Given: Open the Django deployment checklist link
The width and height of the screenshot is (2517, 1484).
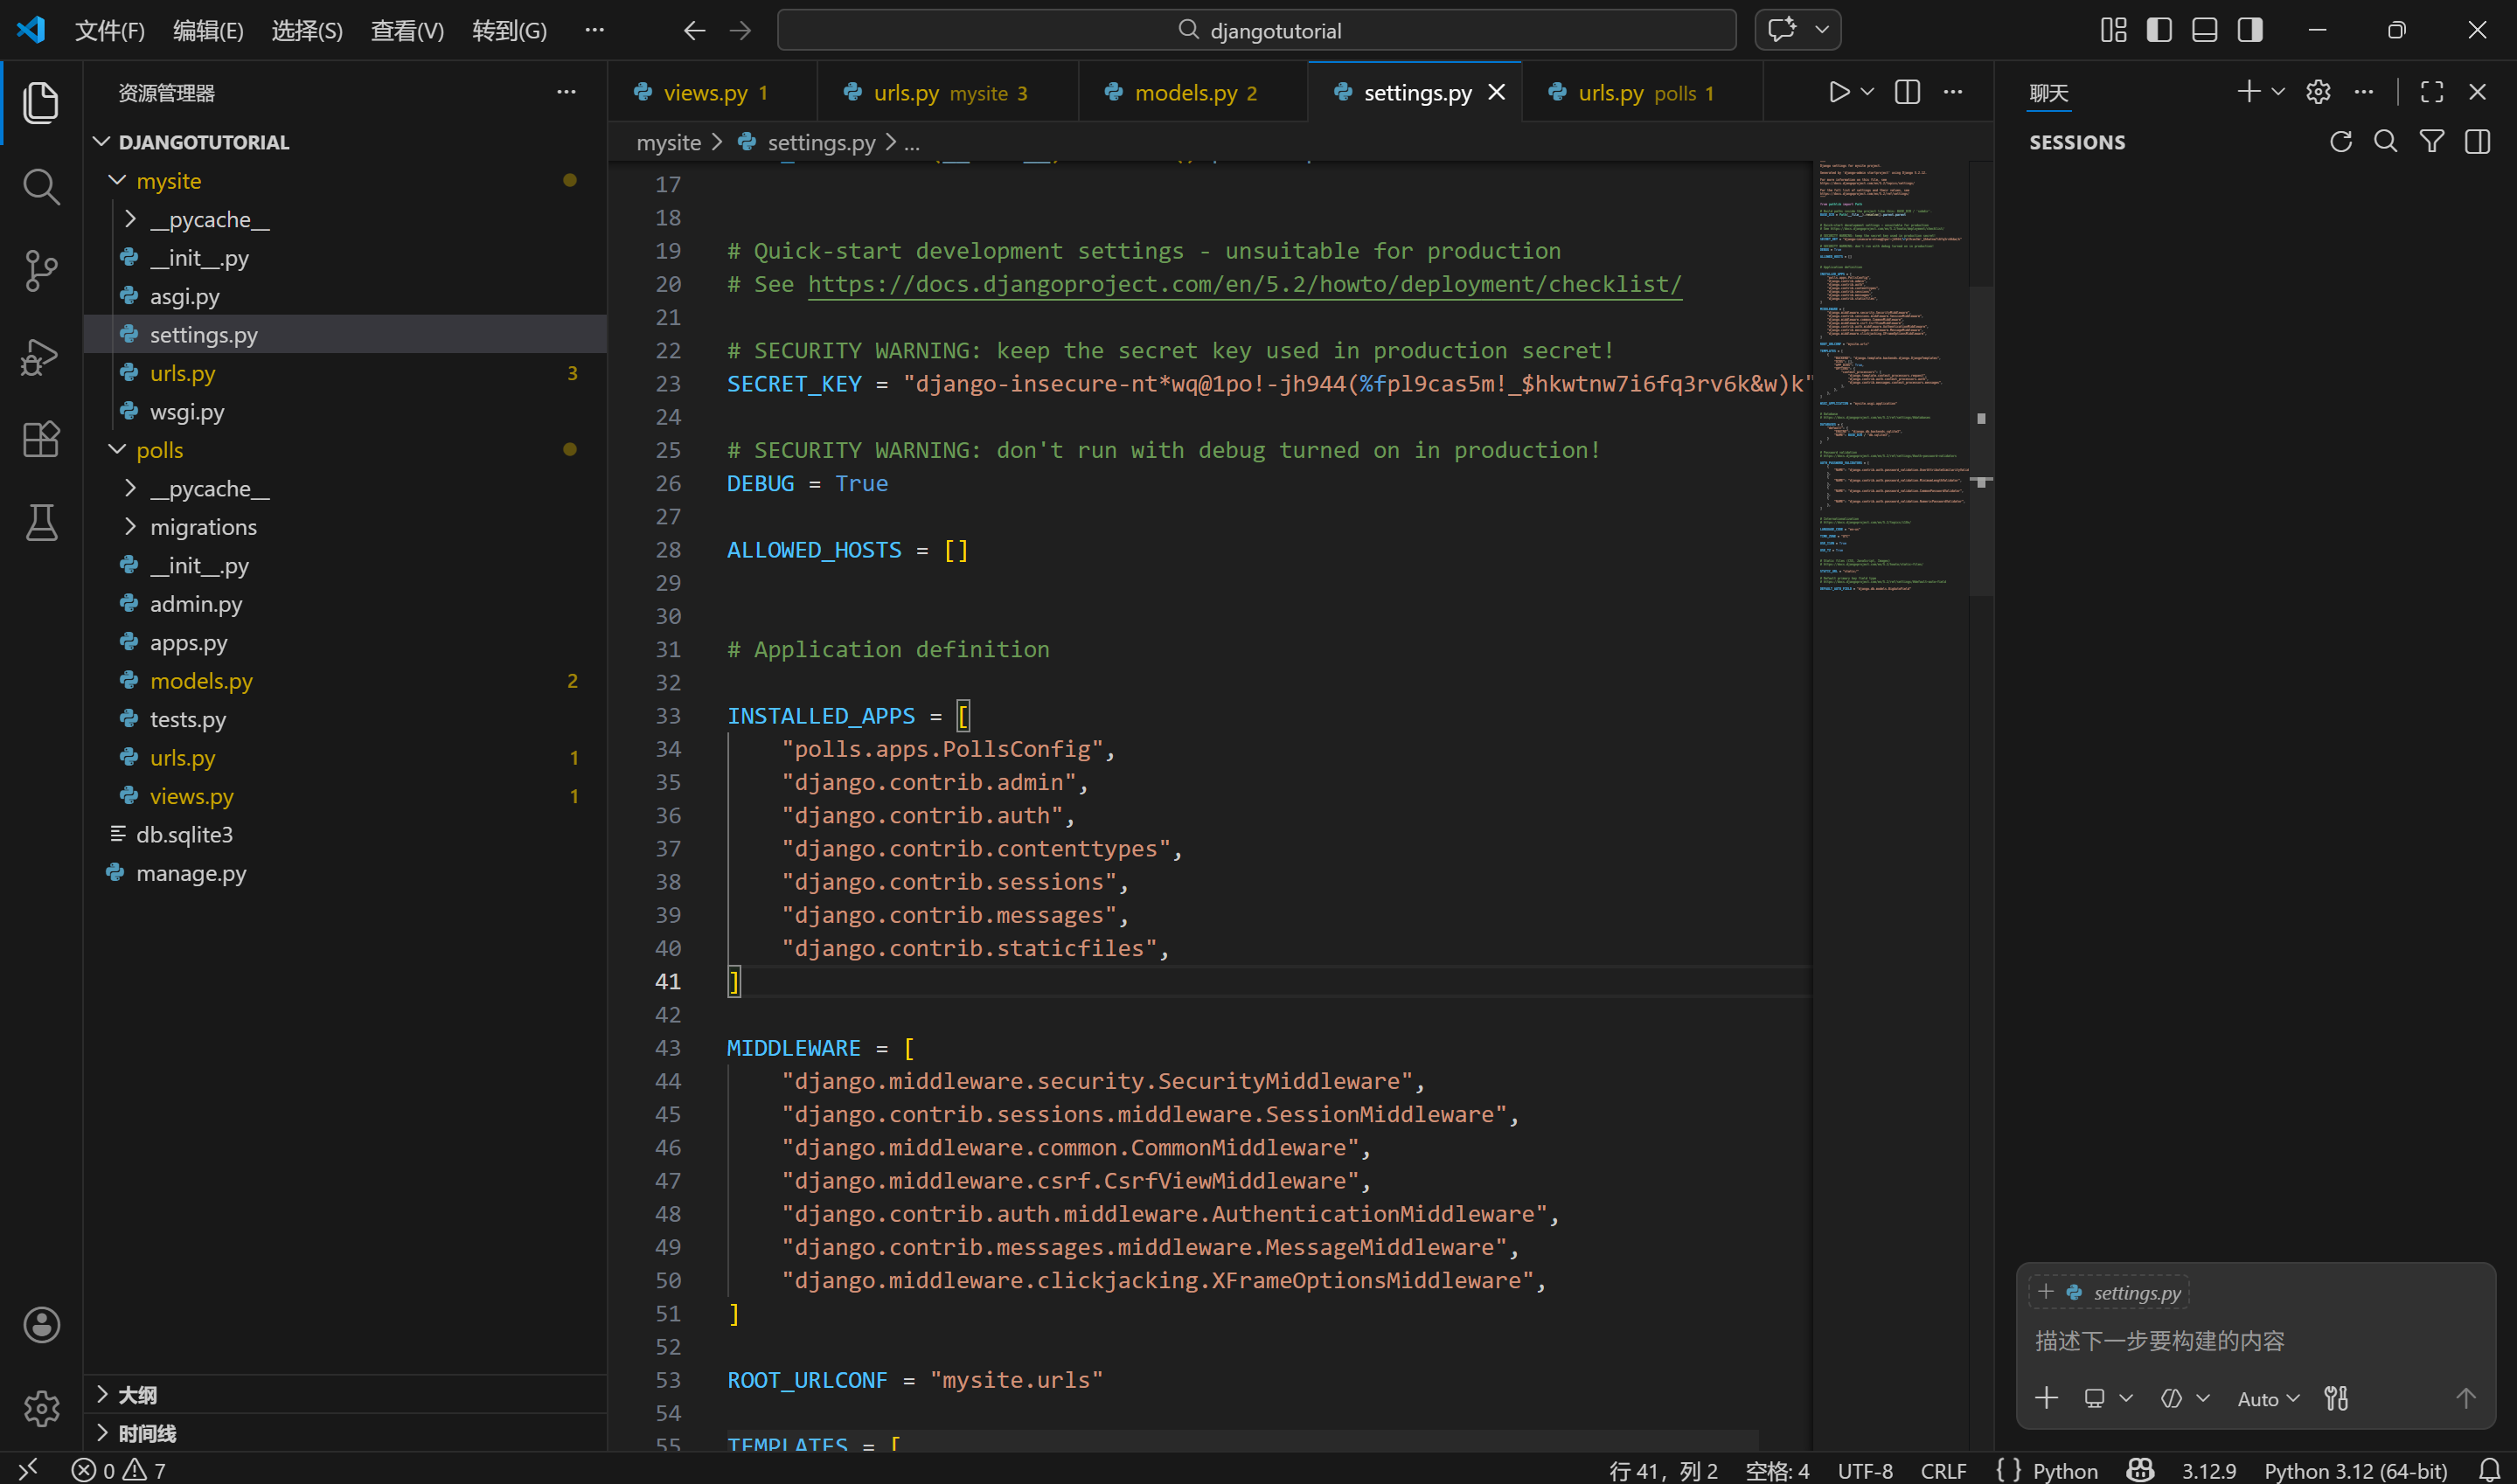Looking at the screenshot, I should (x=1244, y=284).
